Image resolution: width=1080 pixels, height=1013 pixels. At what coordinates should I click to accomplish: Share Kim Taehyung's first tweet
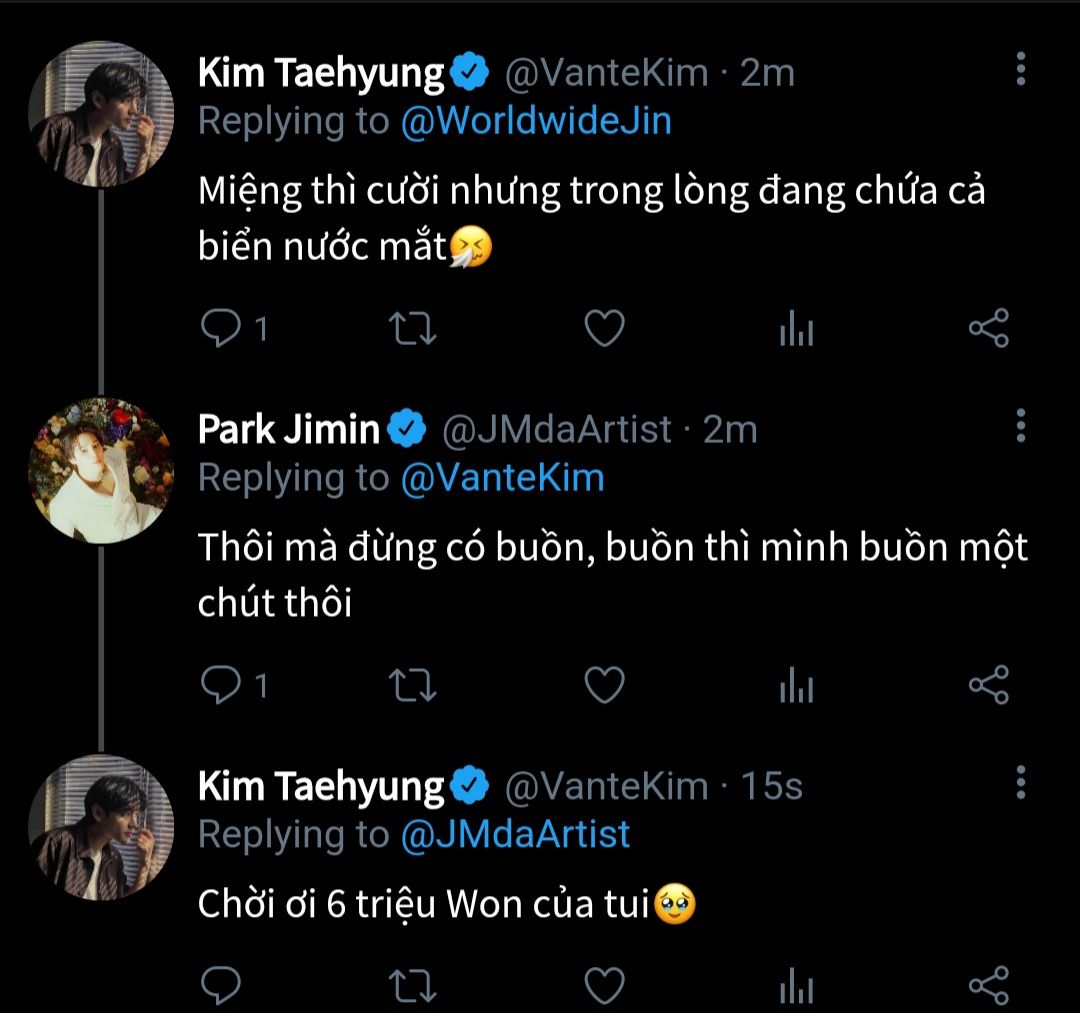coord(988,328)
